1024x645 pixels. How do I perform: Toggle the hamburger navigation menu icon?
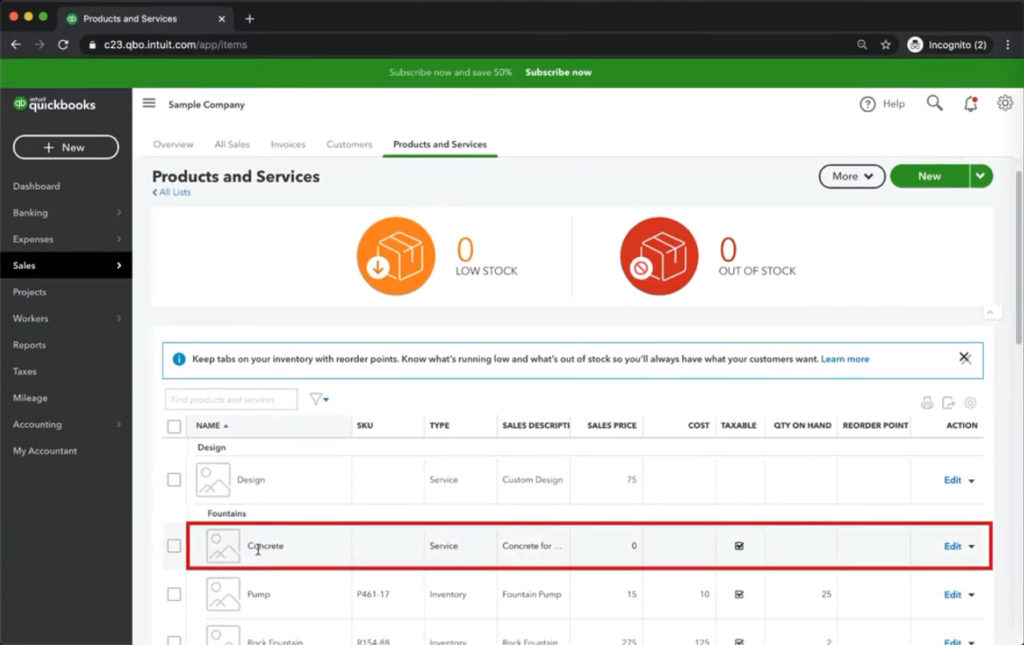(x=149, y=104)
